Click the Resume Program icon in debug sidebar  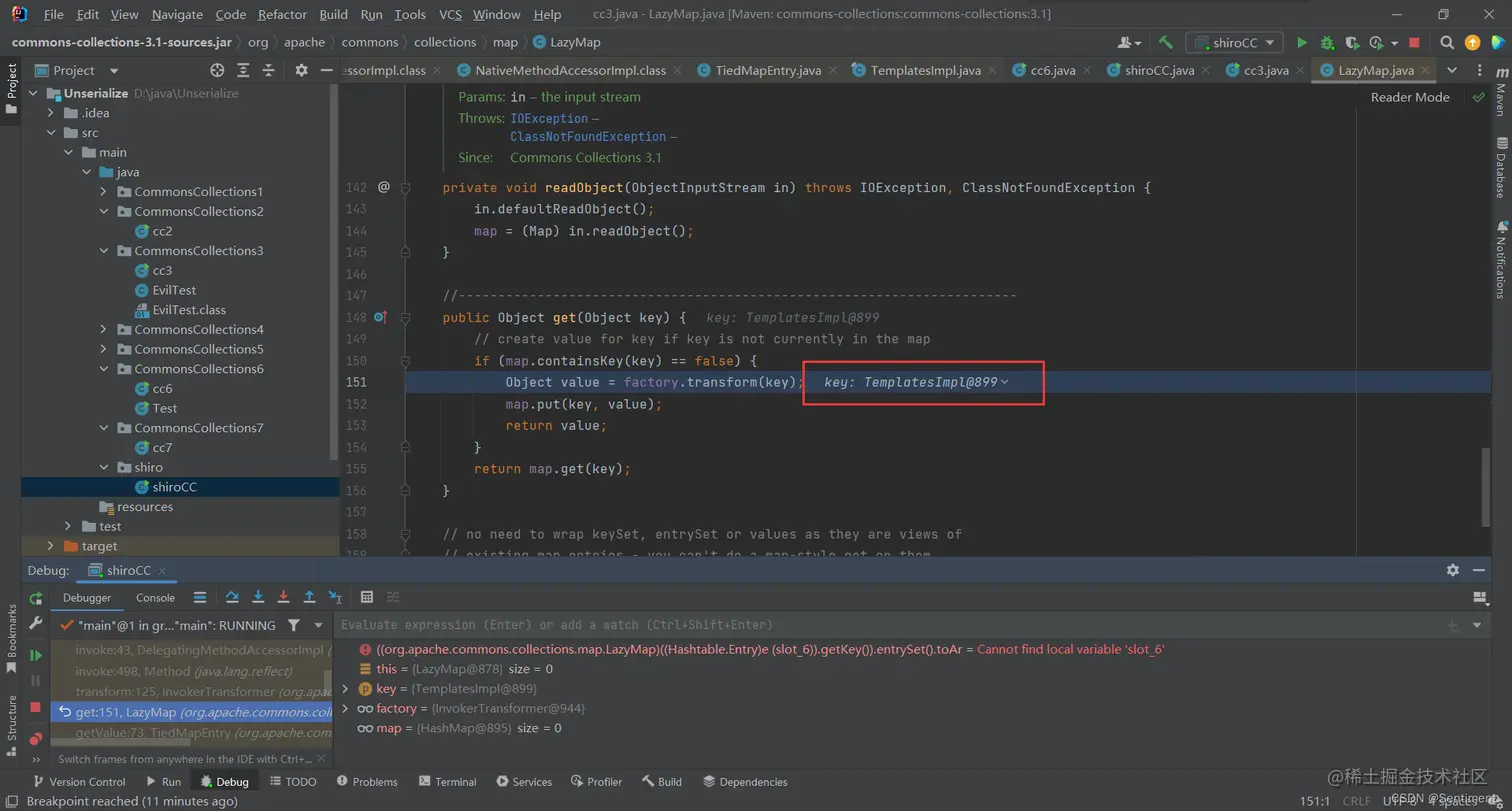[x=36, y=655]
